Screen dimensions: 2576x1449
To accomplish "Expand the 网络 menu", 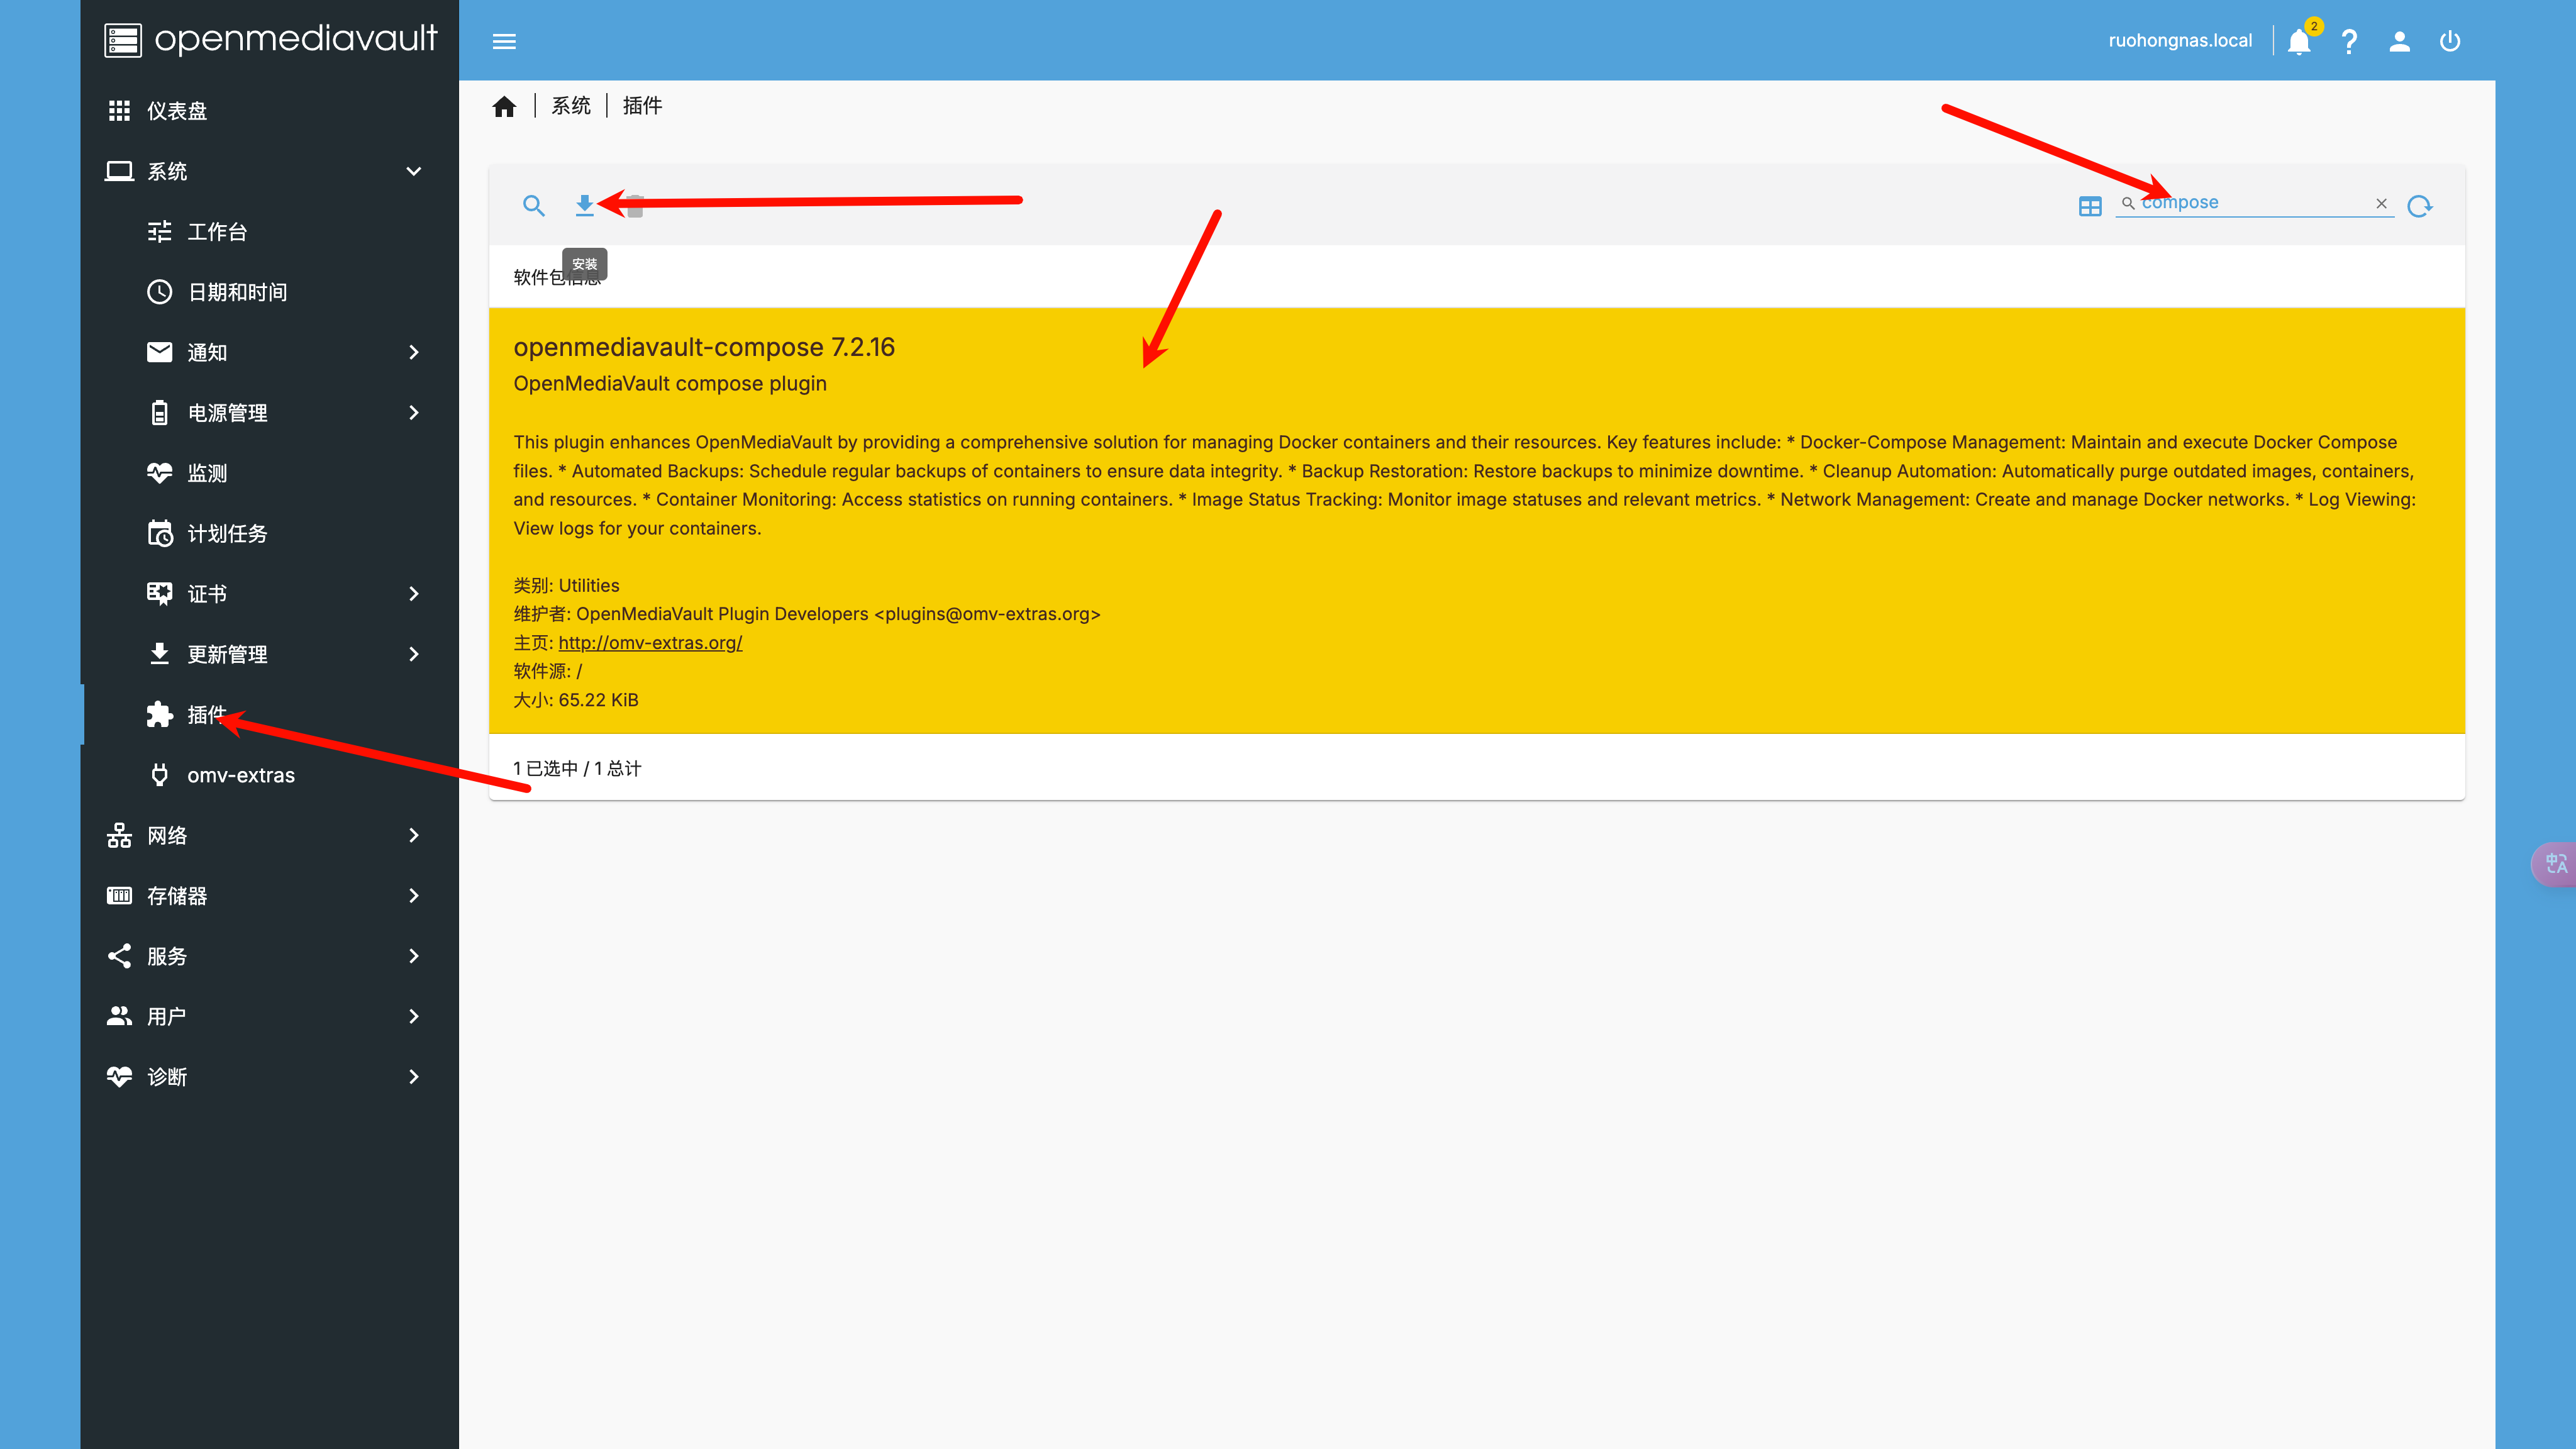I will pyautogui.click(x=269, y=835).
